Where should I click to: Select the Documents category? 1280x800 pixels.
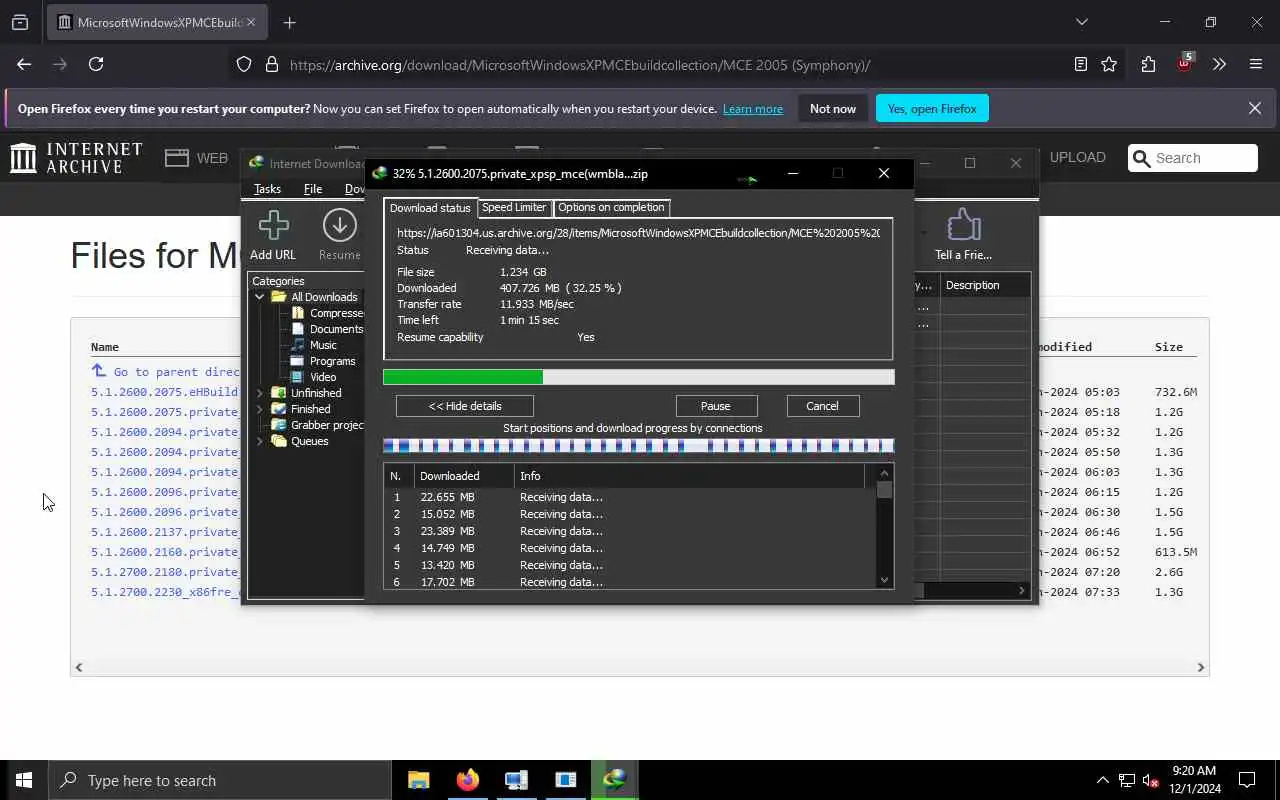click(x=328, y=329)
